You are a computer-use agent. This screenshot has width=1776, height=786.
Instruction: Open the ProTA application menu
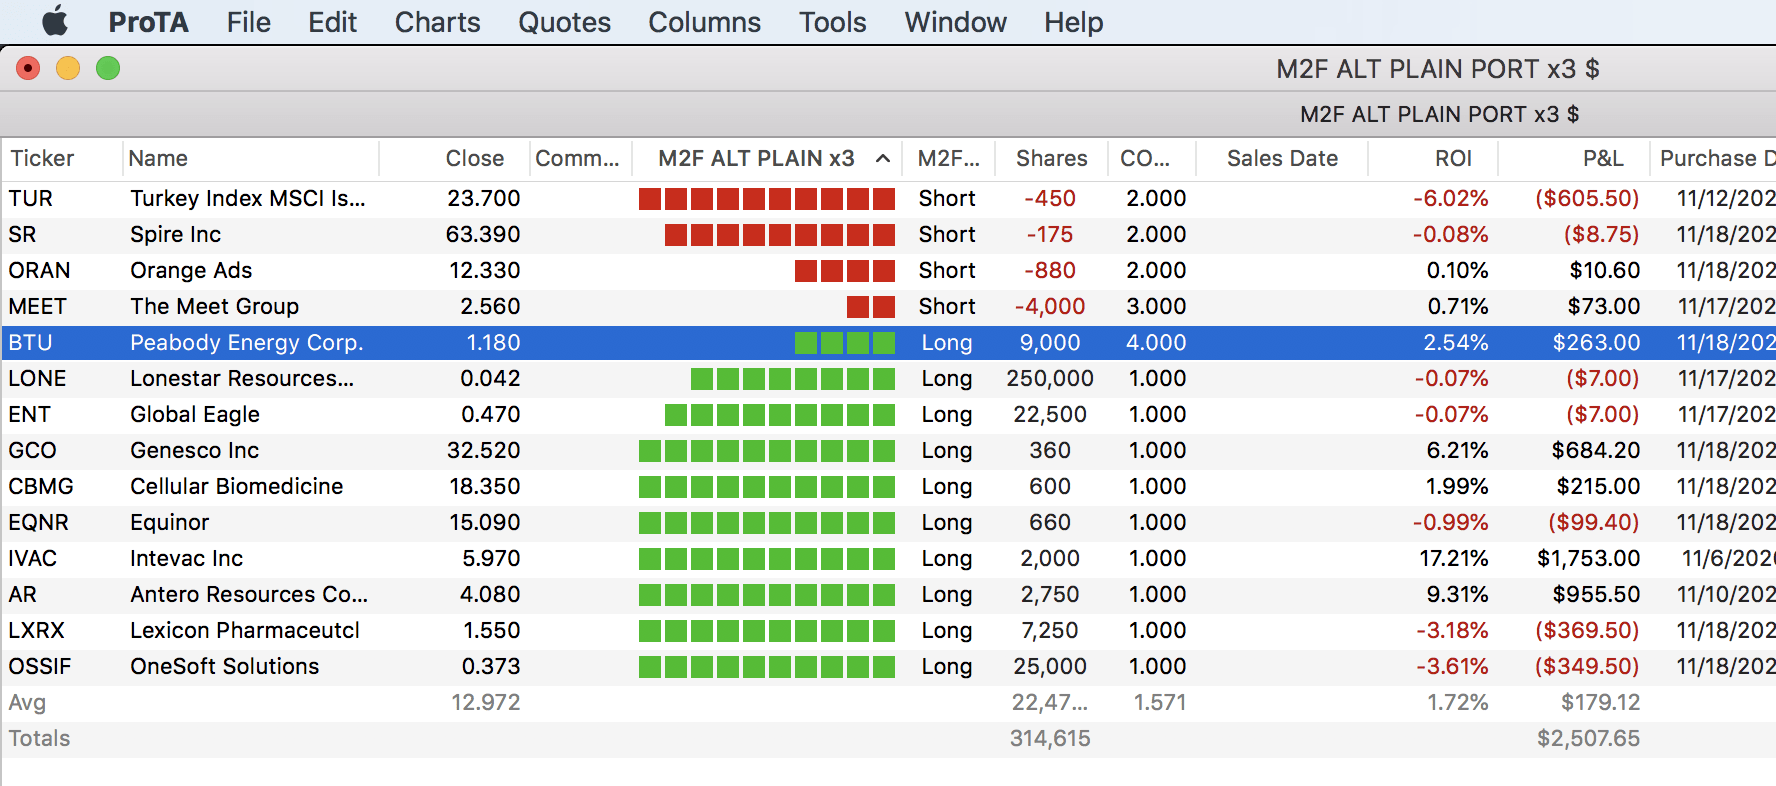[x=148, y=22]
